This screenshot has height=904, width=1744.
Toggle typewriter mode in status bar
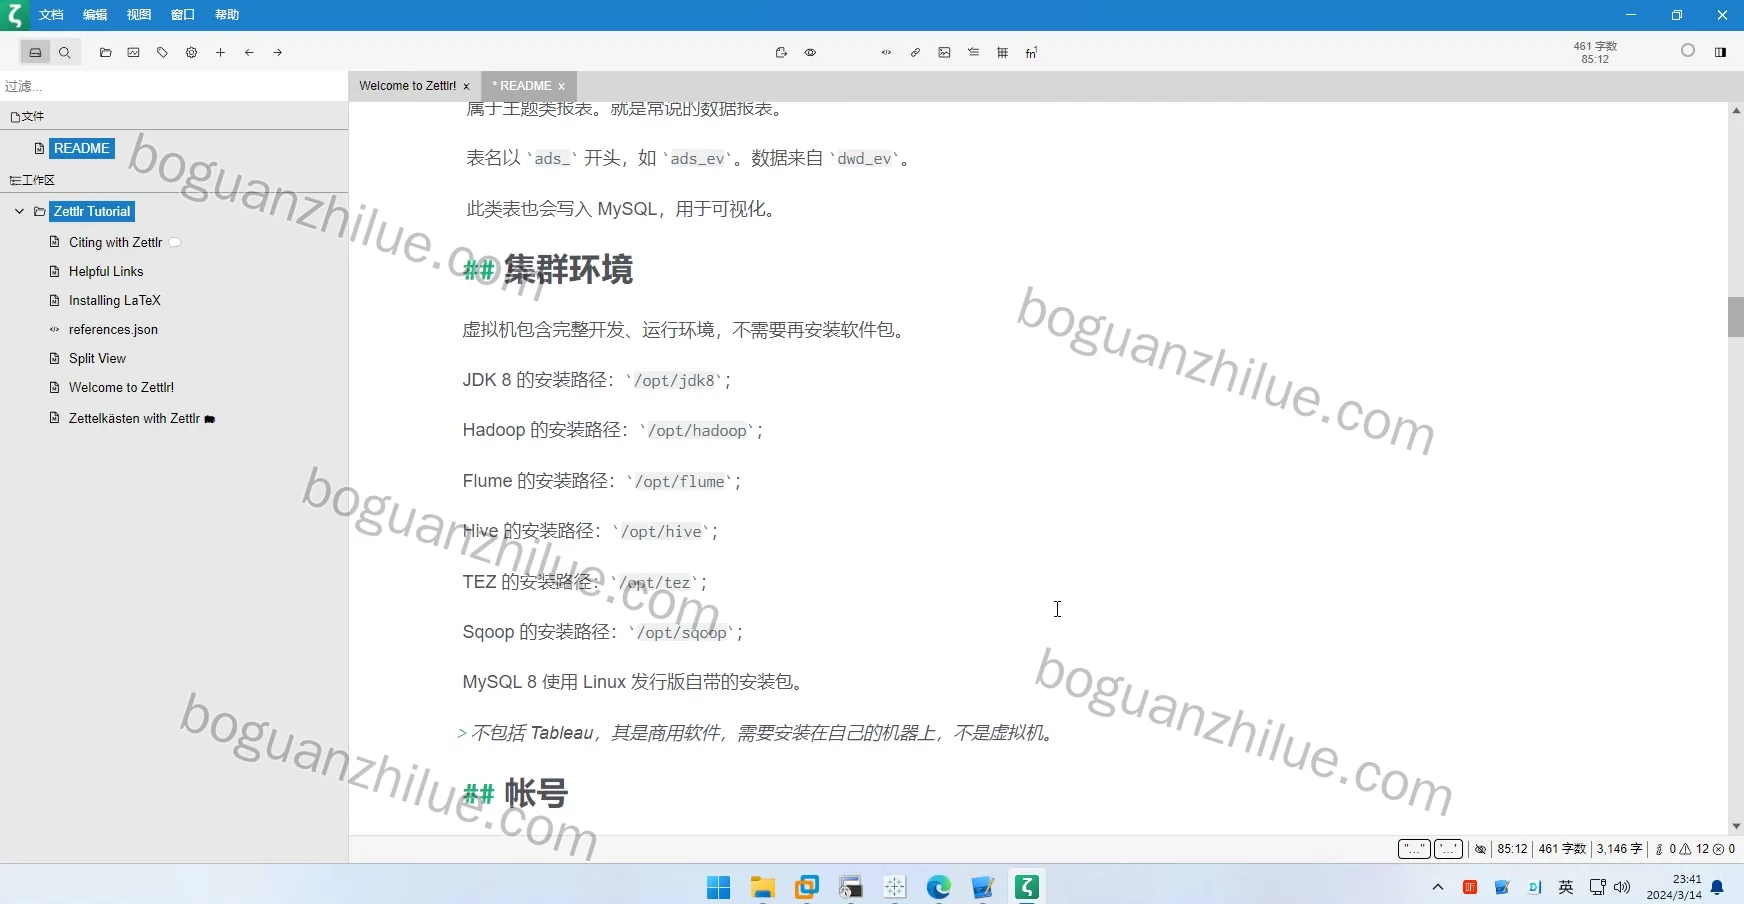click(1481, 849)
